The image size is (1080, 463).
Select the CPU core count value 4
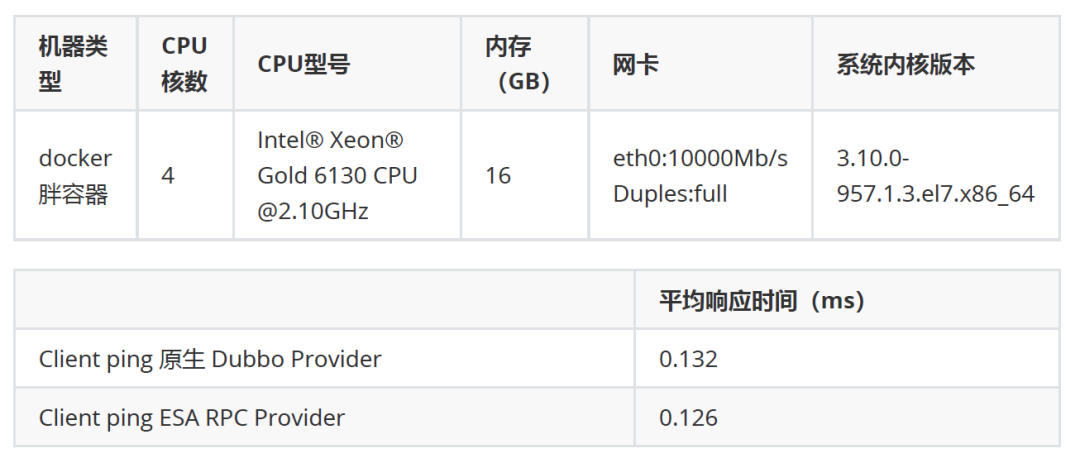pos(168,176)
